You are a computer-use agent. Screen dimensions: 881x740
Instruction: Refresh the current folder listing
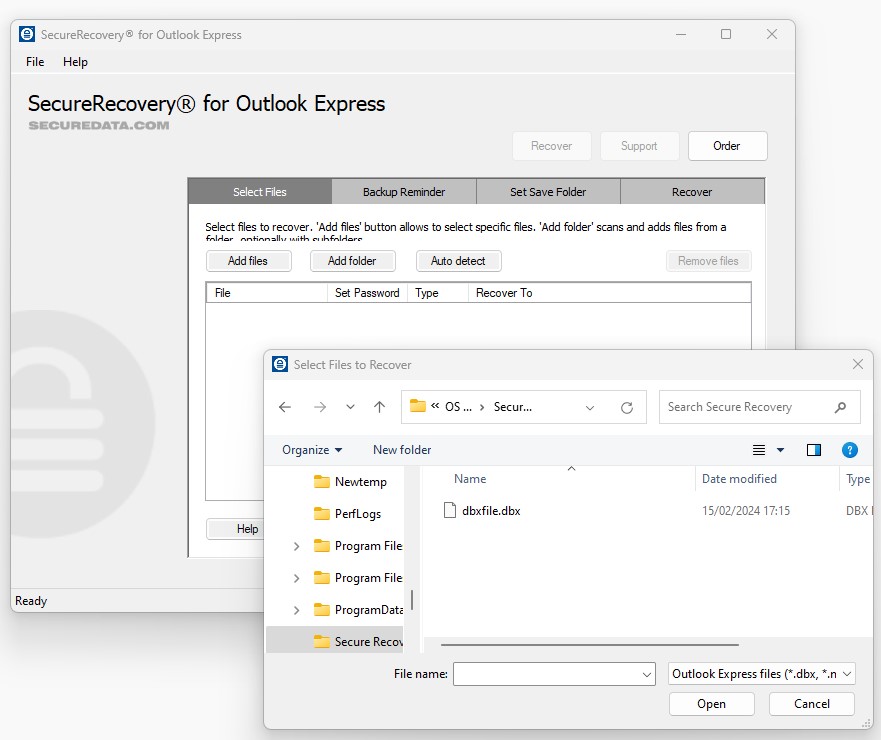(x=627, y=407)
